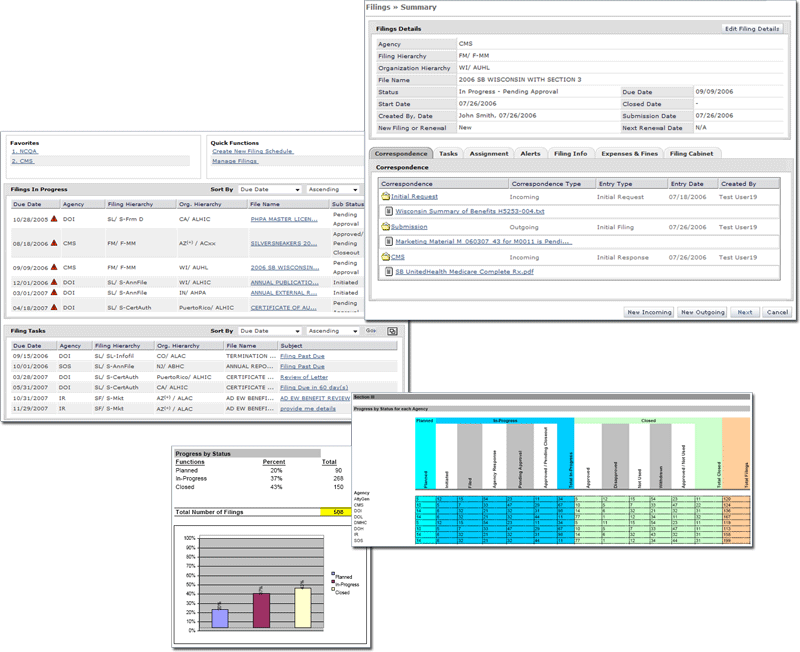The width and height of the screenshot is (800, 652).
Task: Click the Submission folder icon
Action: 386,227
